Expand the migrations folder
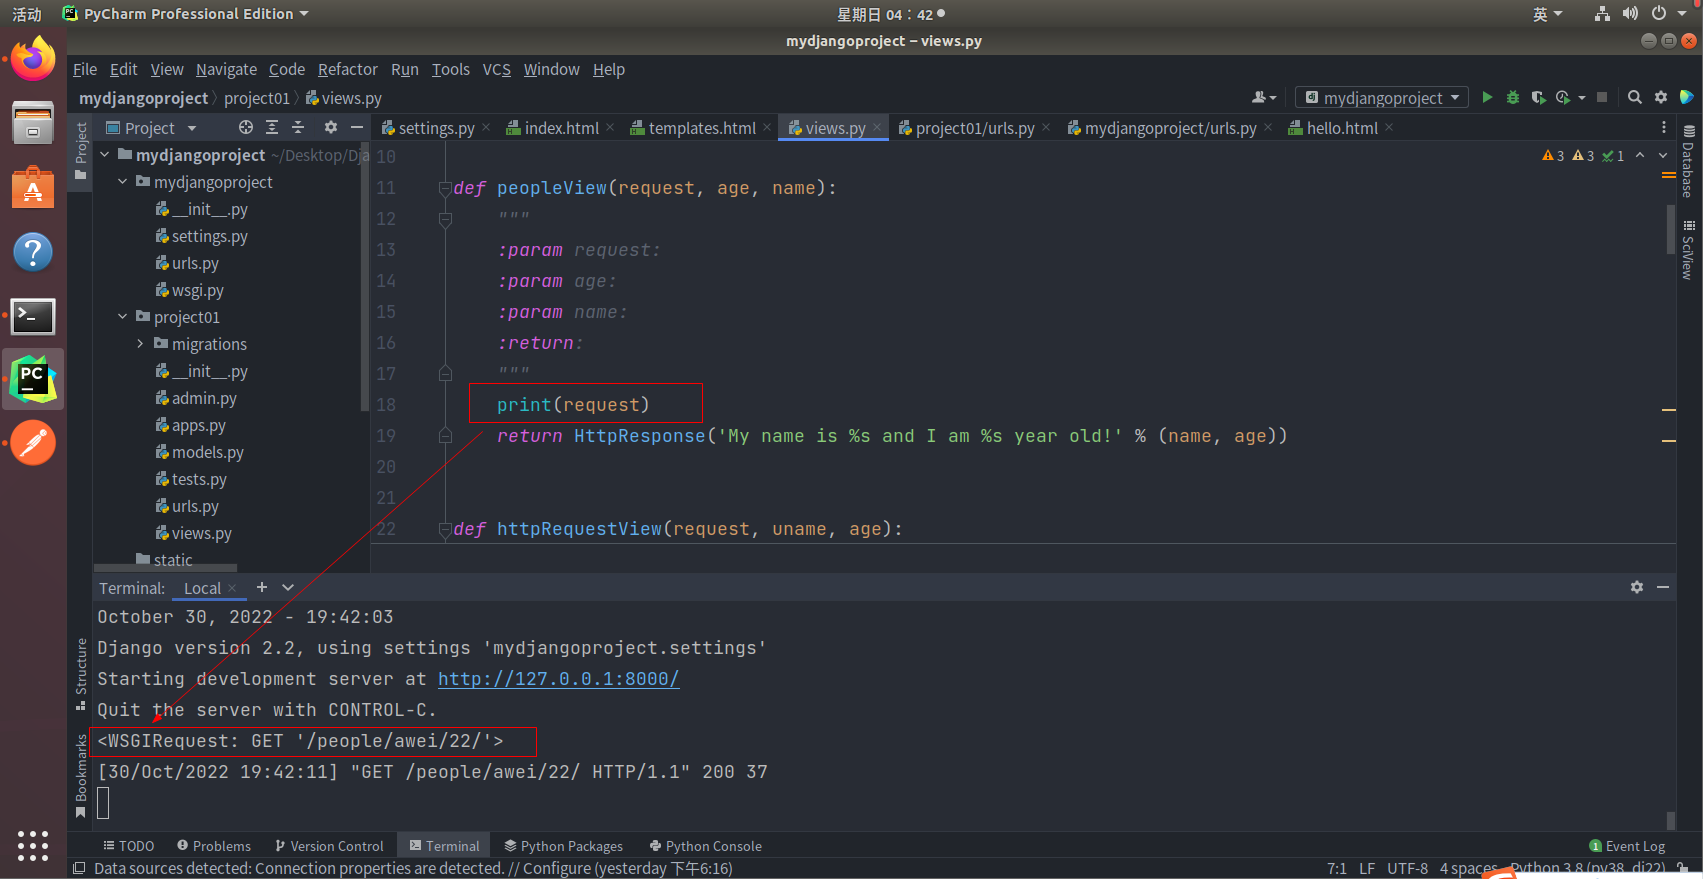This screenshot has height=879, width=1703. [x=140, y=344]
